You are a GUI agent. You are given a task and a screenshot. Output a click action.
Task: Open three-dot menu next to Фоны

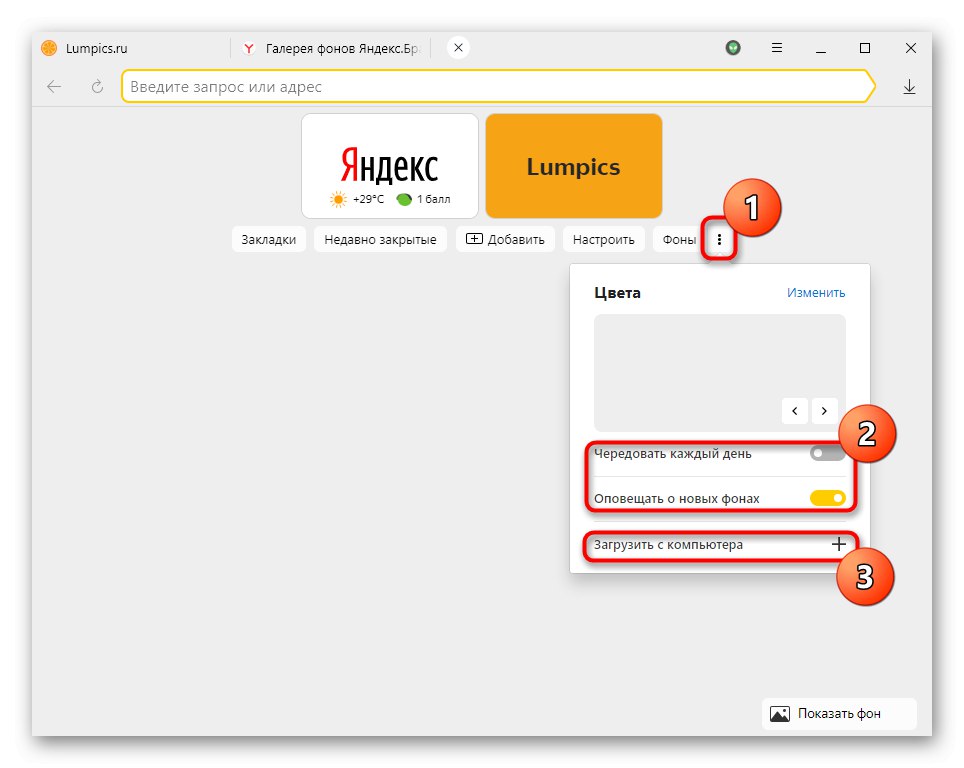(719, 239)
